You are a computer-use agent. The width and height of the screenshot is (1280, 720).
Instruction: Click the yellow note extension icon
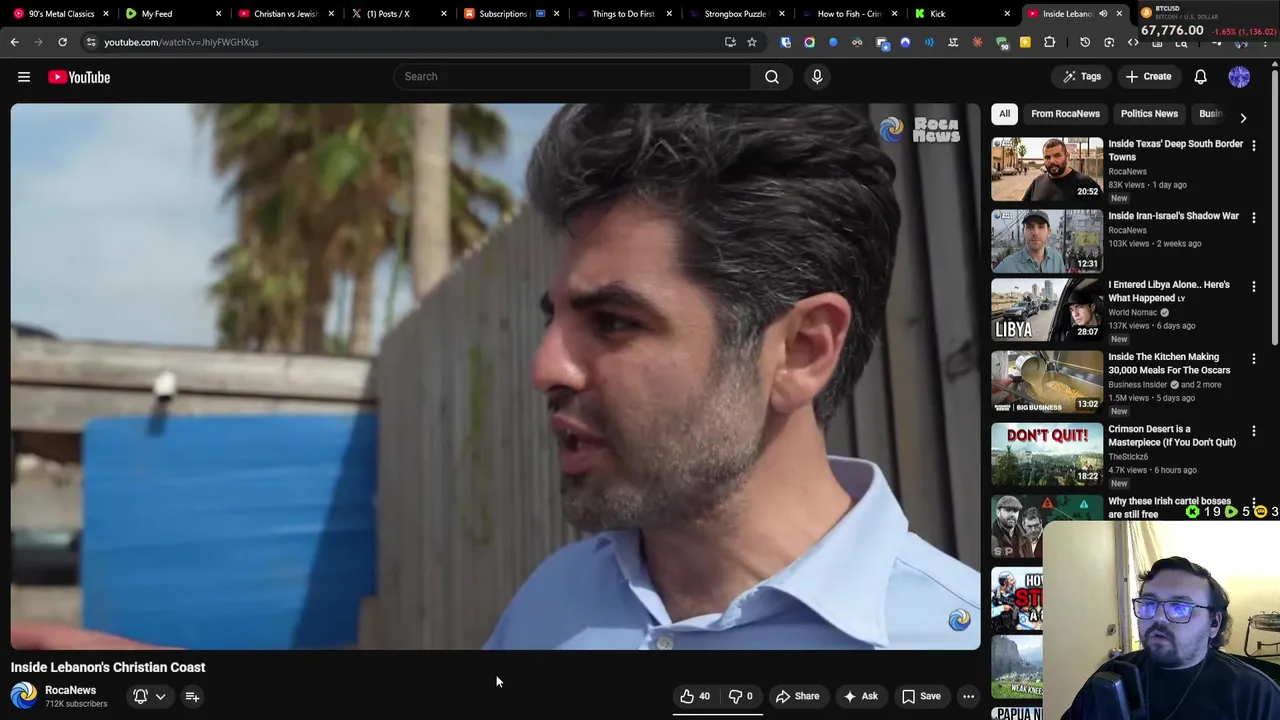tap(1025, 42)
